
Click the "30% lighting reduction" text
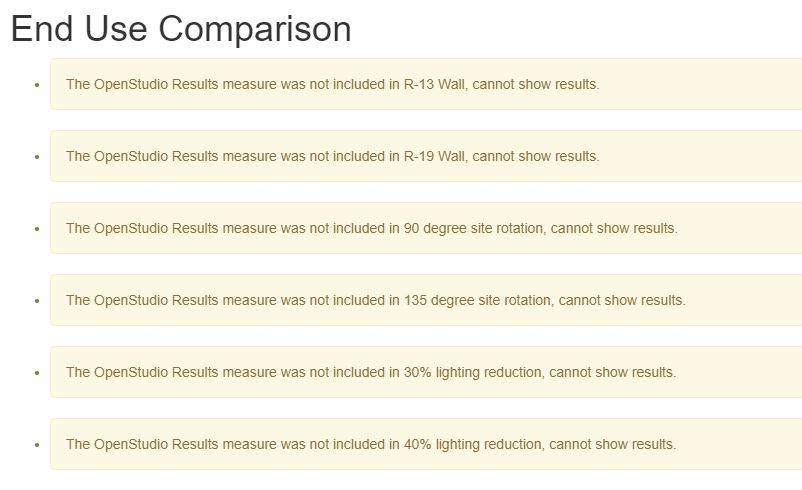pyautogui.click(x=474, y=372)
